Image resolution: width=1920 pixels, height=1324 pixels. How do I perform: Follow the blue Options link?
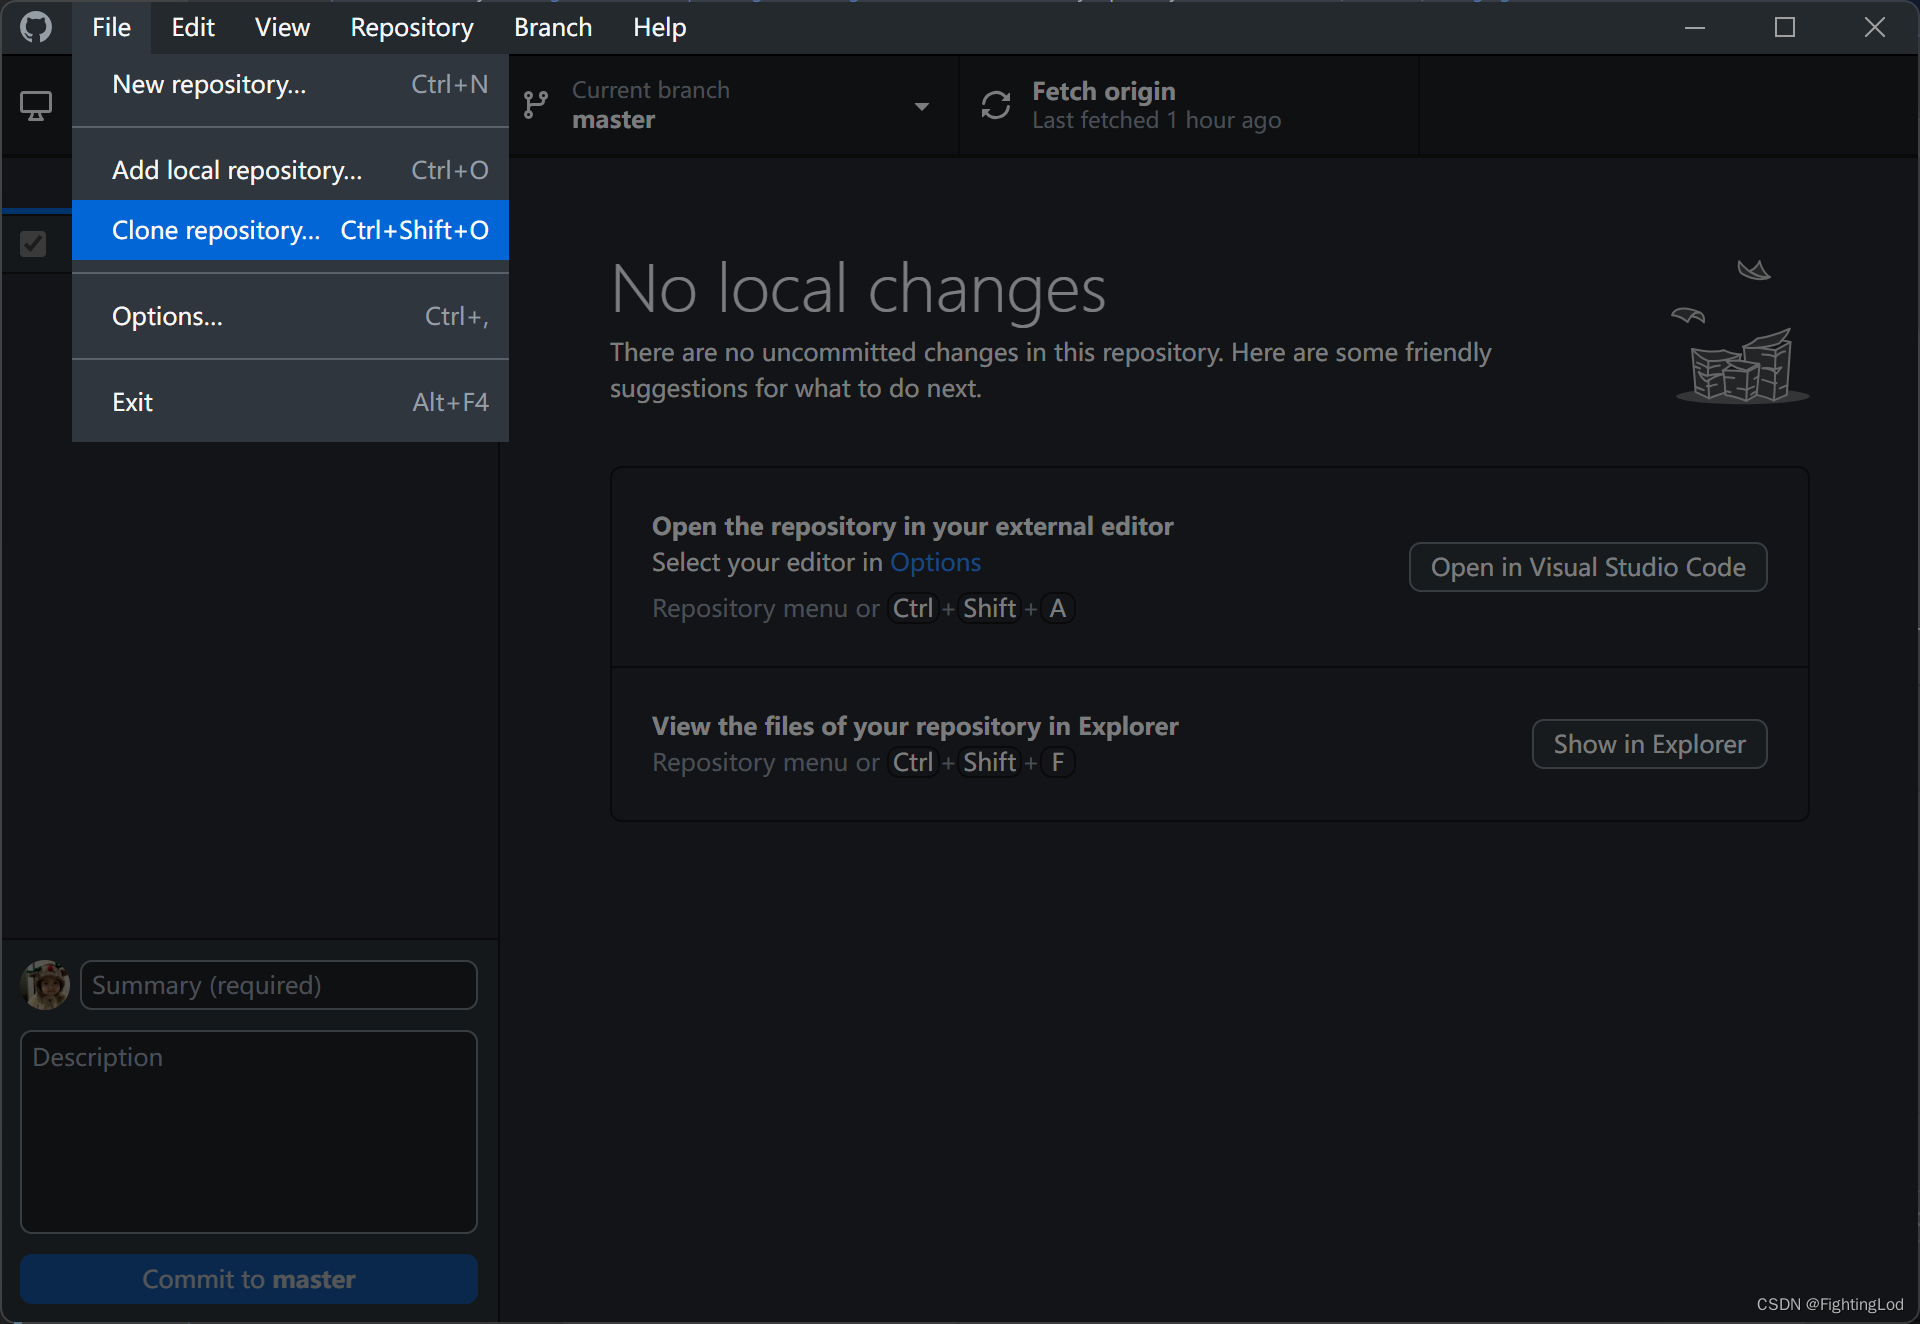935,563
